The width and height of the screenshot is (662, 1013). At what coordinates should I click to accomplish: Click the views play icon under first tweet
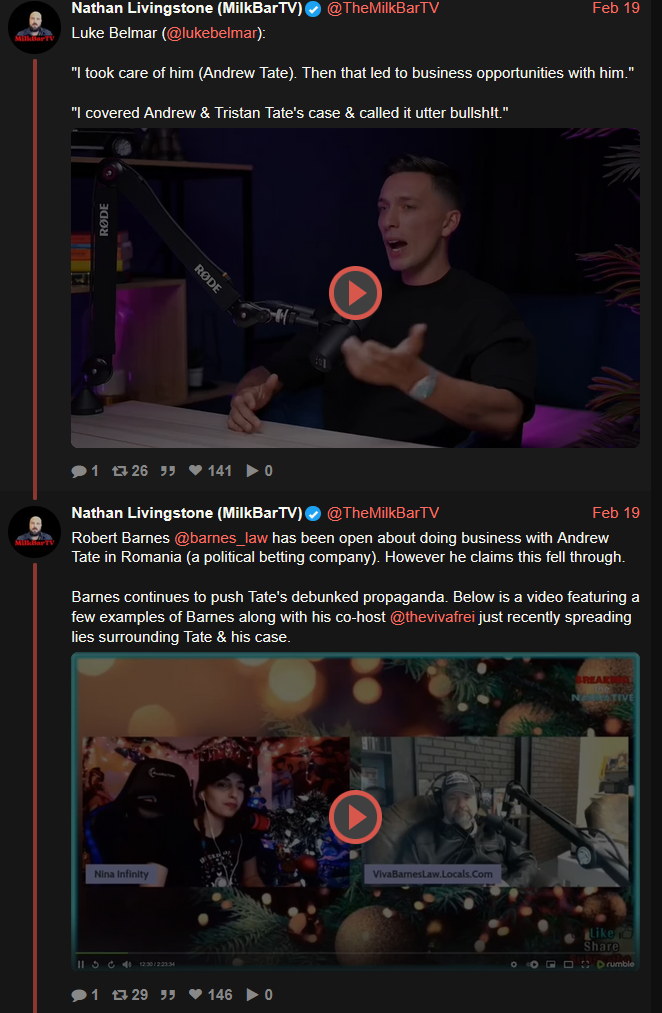click(253, 471)
